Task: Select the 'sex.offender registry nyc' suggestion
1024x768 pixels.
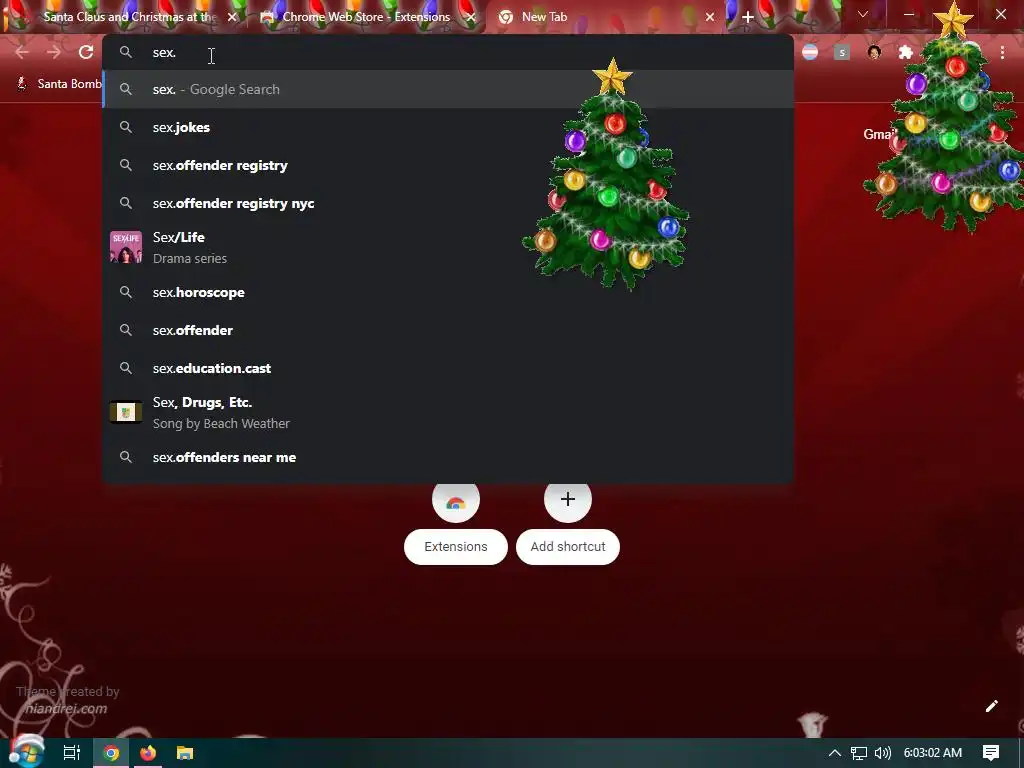Action: (x=448, y=203)
